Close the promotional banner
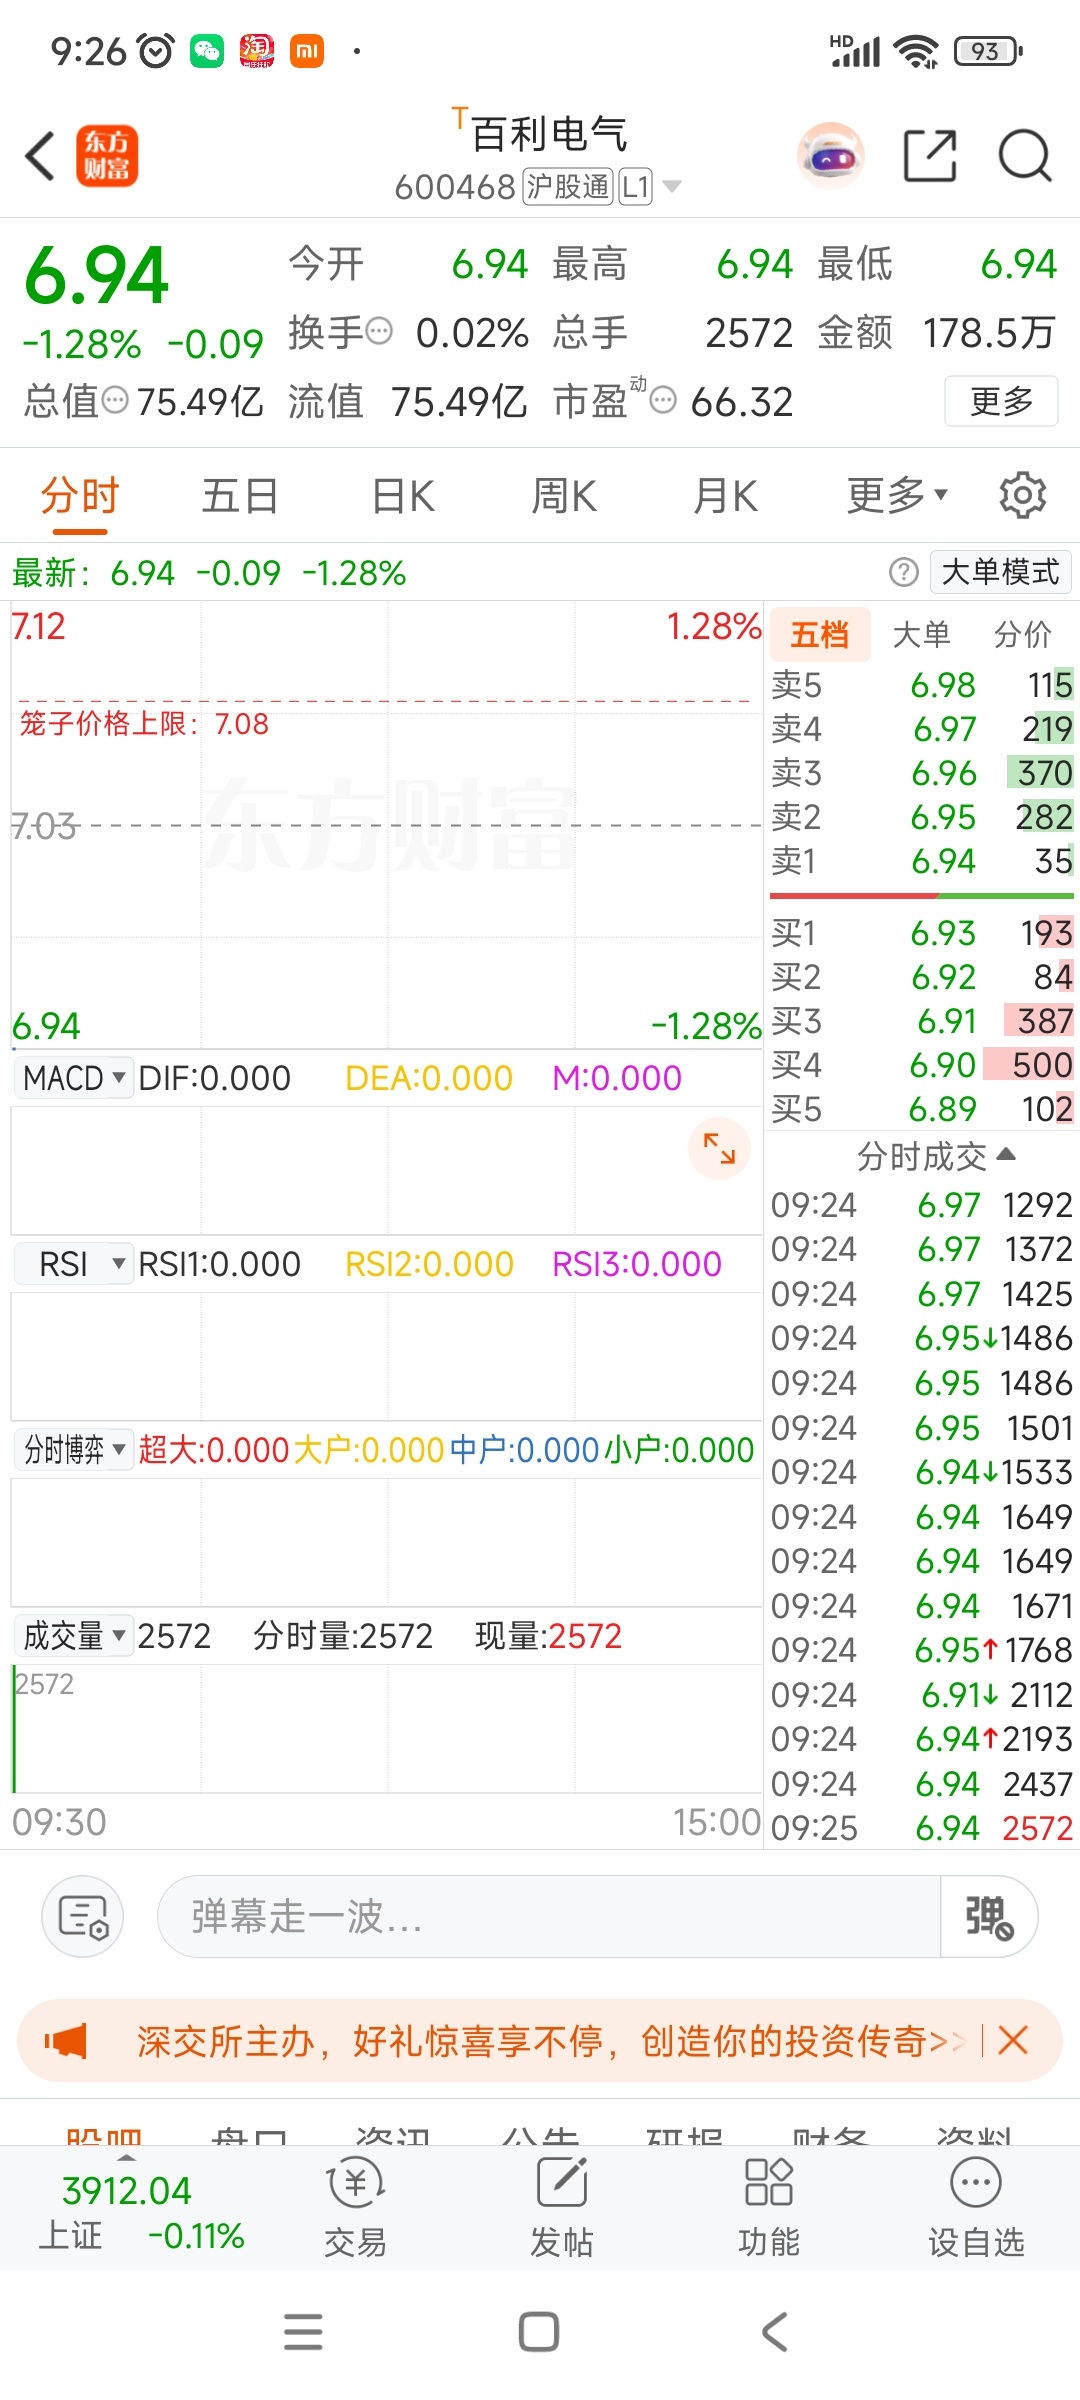Screen dimensions: 1080x2400 coord(1013,2040)
